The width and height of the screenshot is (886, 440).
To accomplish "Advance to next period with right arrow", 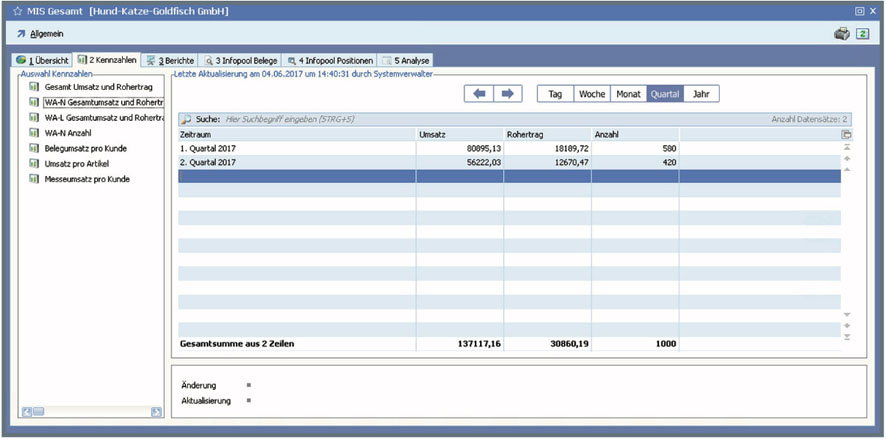I will coord(507,94).
